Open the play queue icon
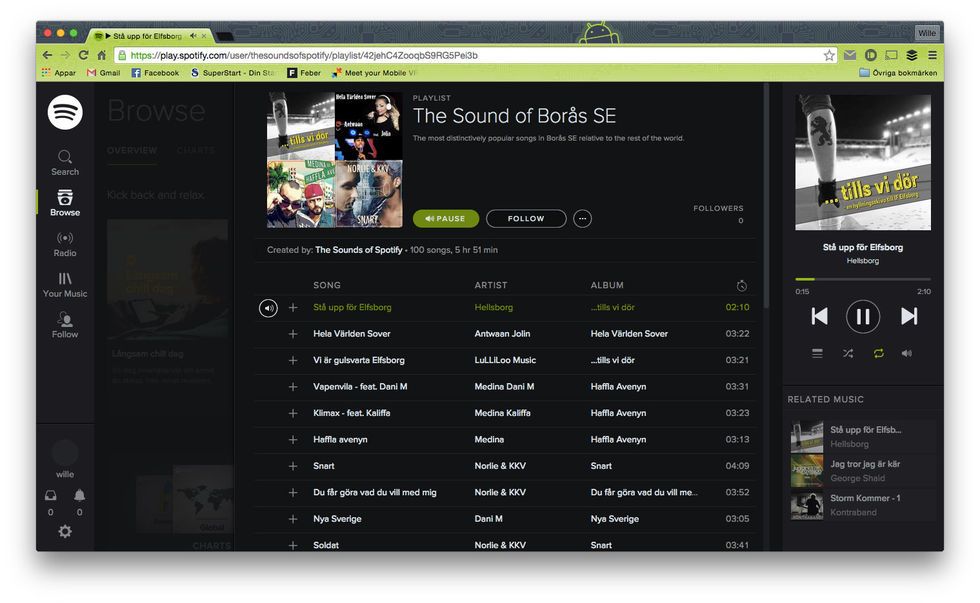The image size is (980, 603). 817,353
